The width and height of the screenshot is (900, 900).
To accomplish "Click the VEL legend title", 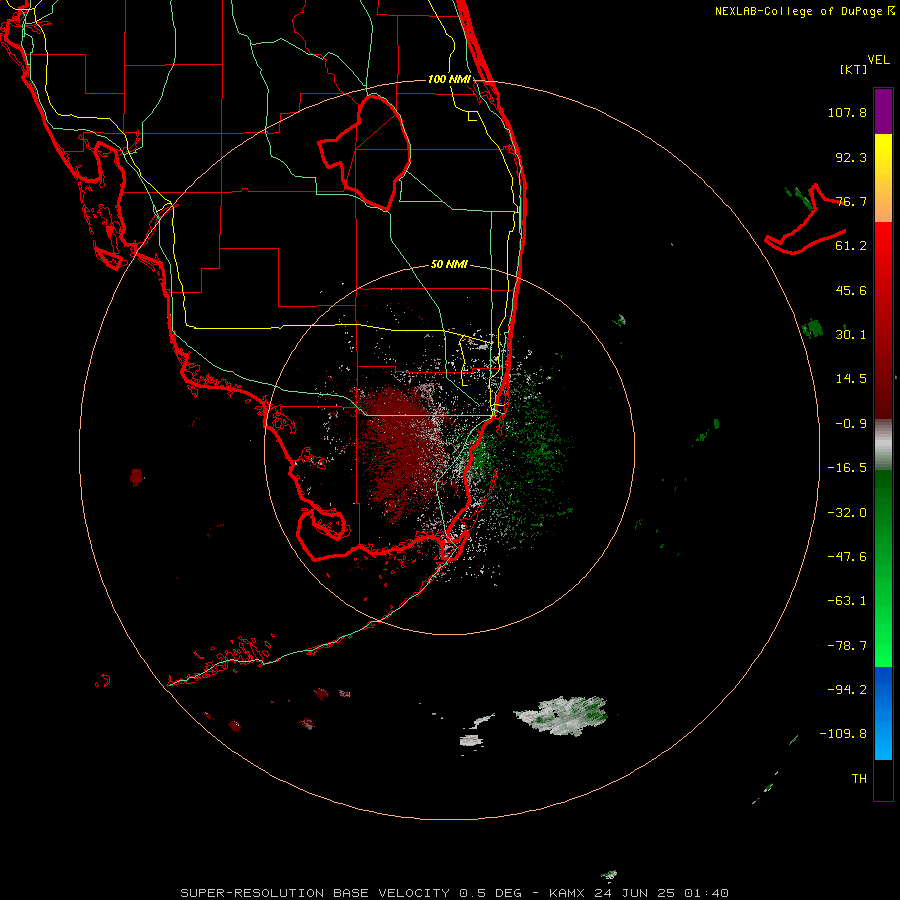I will click(x=878, y=60).
